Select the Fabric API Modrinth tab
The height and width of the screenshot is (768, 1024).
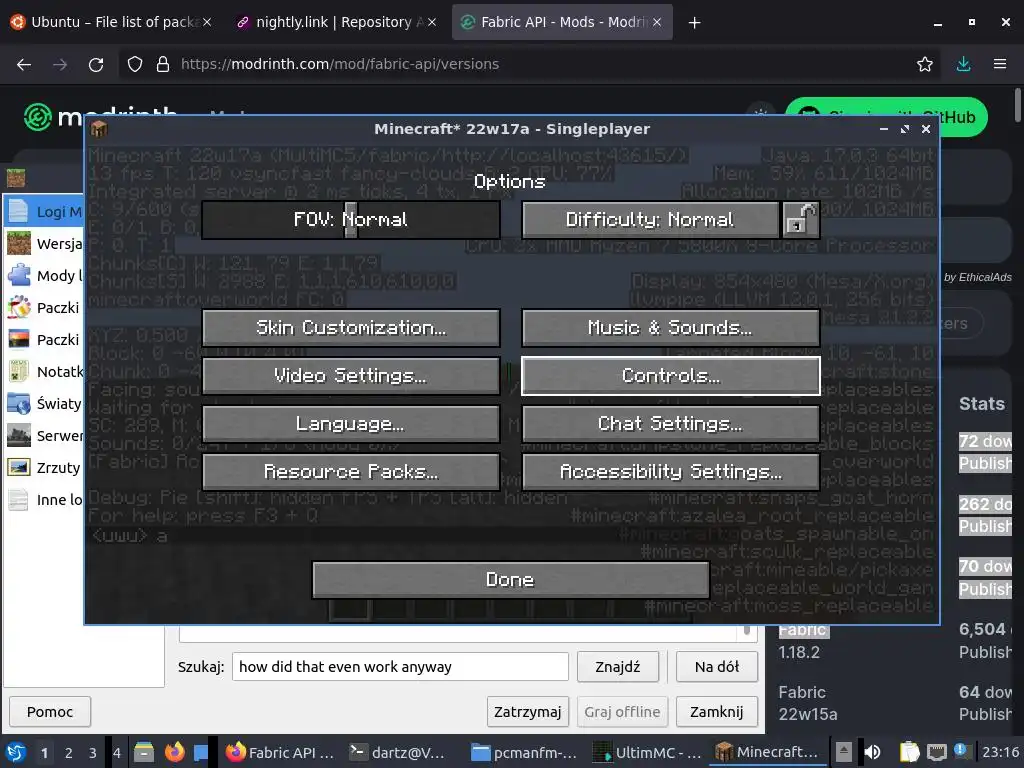pyautogui.click(x=562, y=22)
